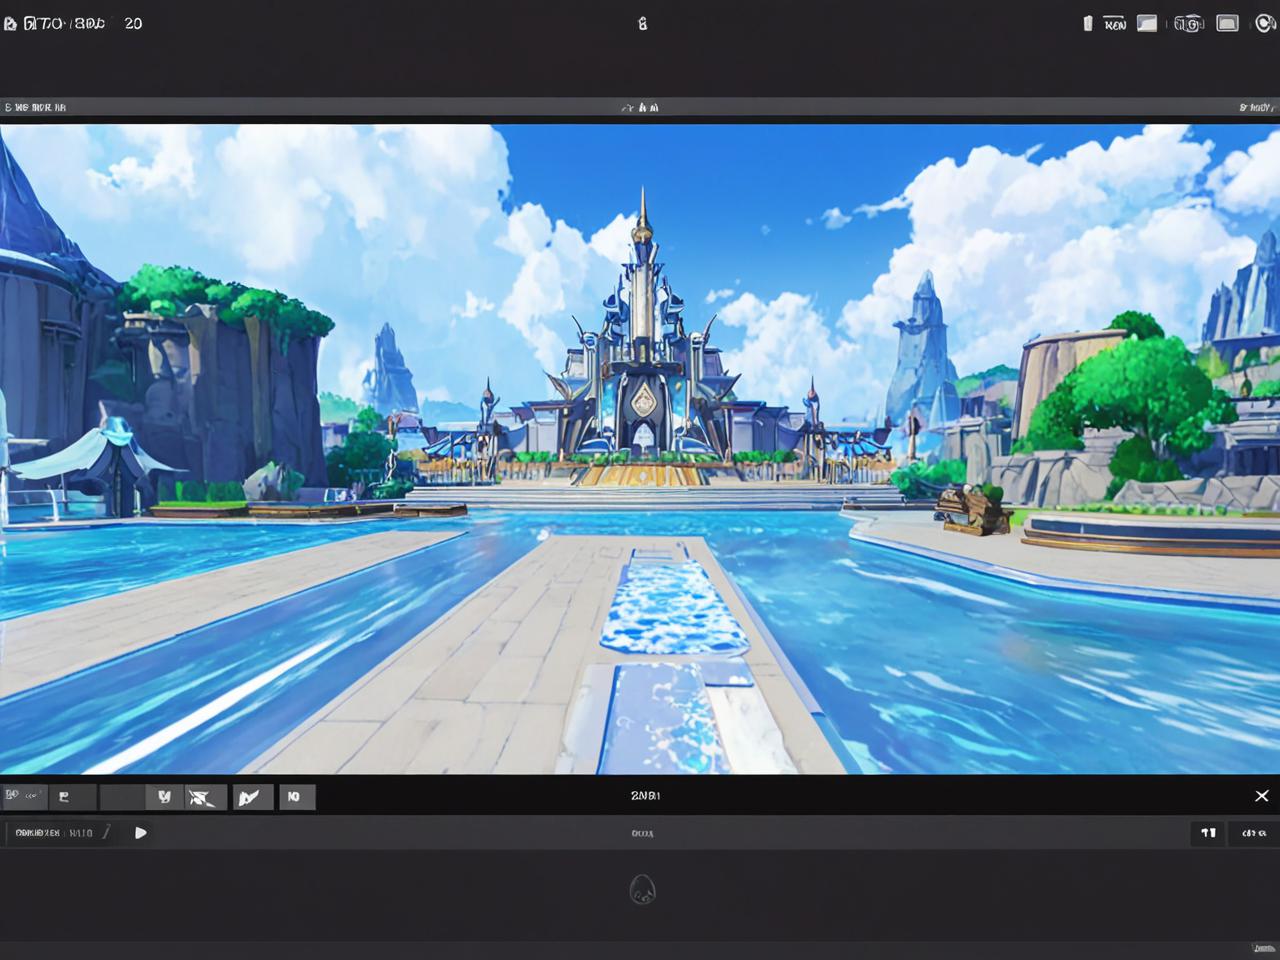Click the castle preview image
This screenshot has height=960, width=1280.
click(640, 449)
